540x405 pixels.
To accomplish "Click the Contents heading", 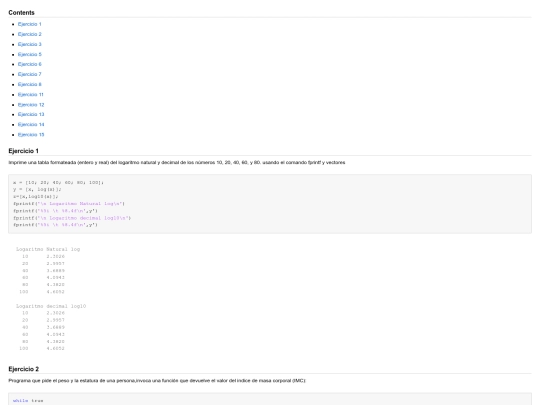I will point(21,13).
